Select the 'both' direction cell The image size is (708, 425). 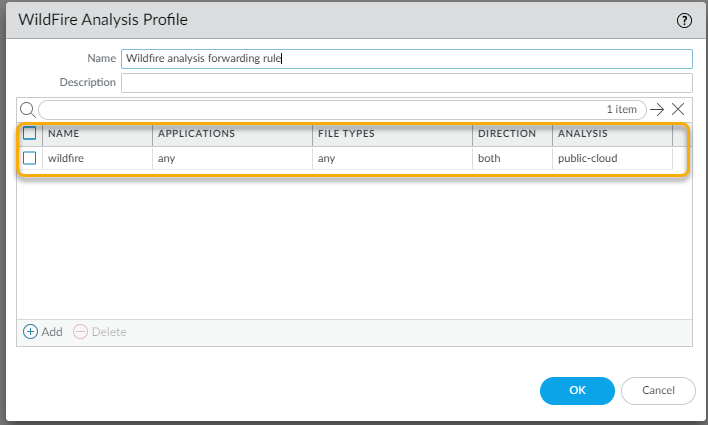[511, 158]
